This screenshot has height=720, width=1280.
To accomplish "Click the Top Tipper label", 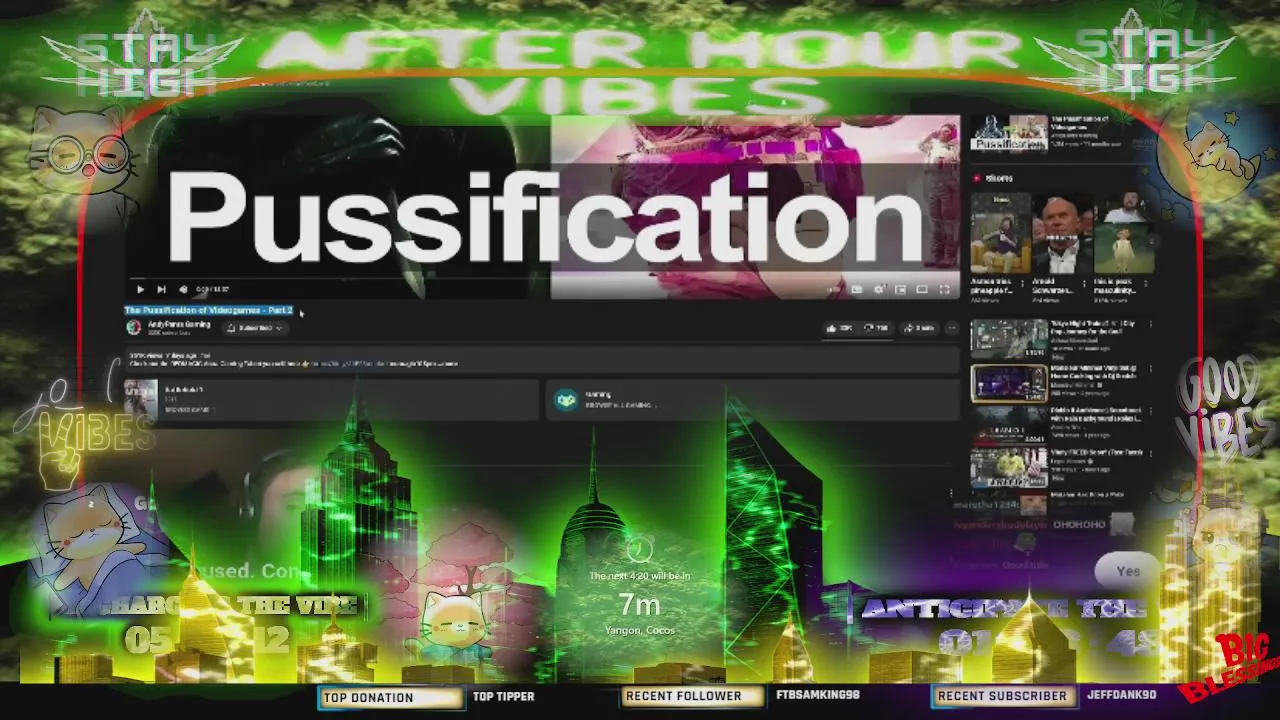I will [x=504, y=697].
